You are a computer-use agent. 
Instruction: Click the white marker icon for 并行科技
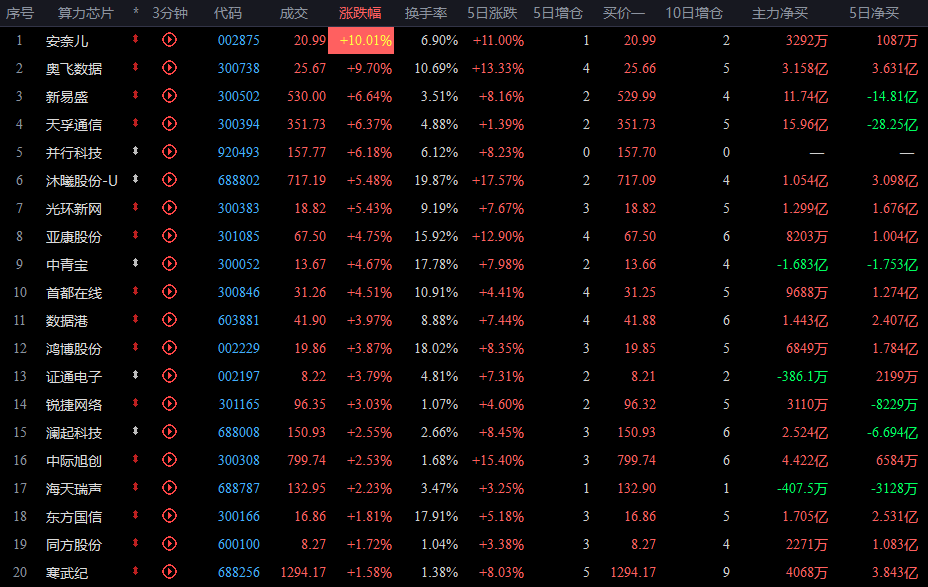[136, 152]
